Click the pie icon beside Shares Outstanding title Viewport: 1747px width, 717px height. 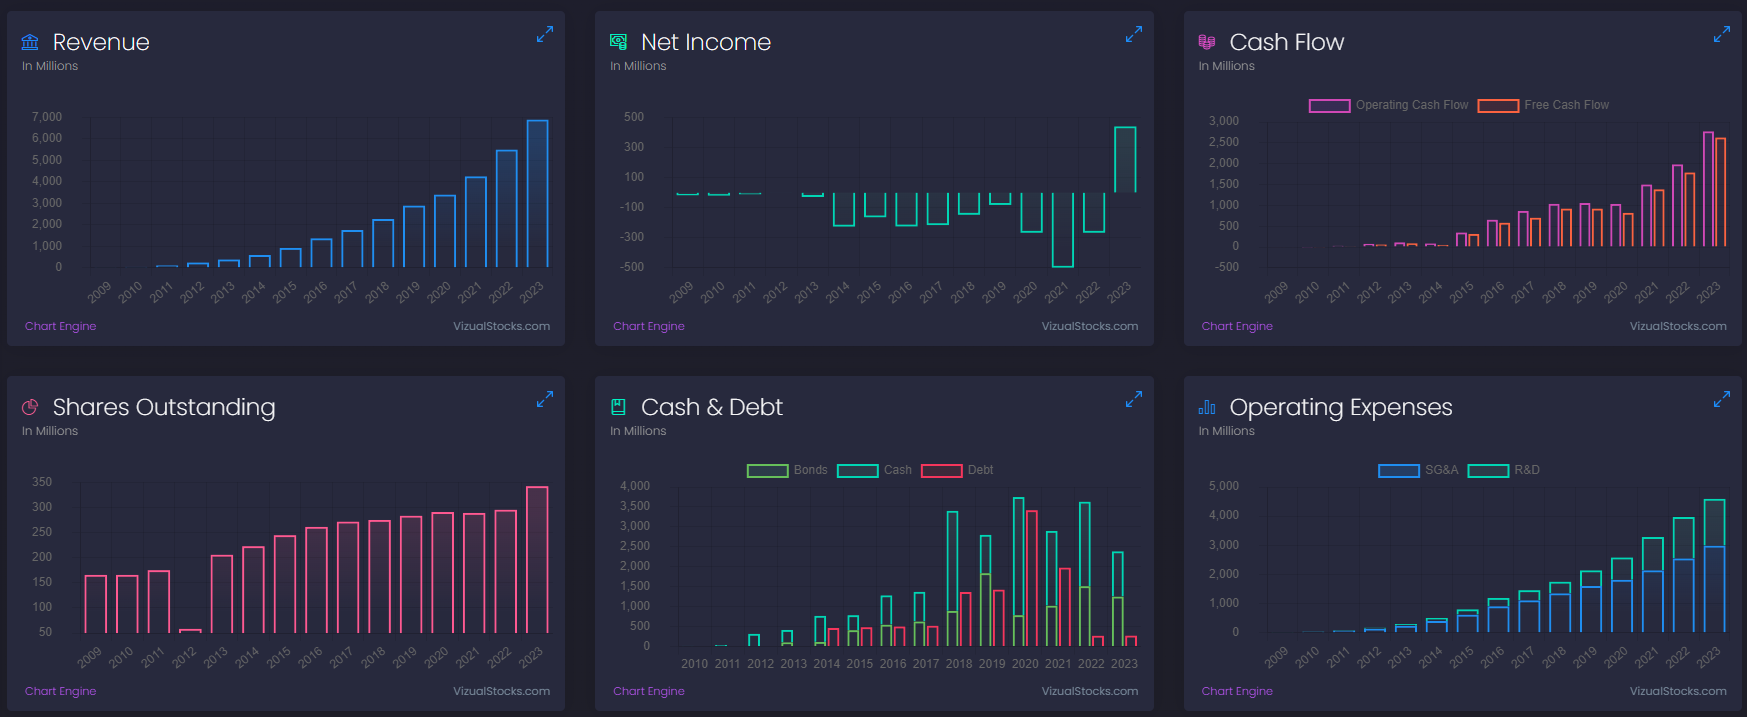tap(30, 407)
